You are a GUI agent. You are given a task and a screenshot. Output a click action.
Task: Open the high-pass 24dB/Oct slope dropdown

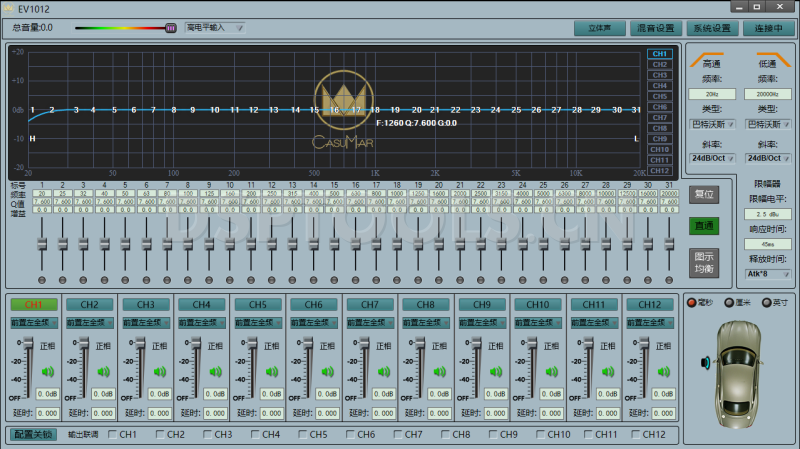pyautogui.click(x=711, y=157)
